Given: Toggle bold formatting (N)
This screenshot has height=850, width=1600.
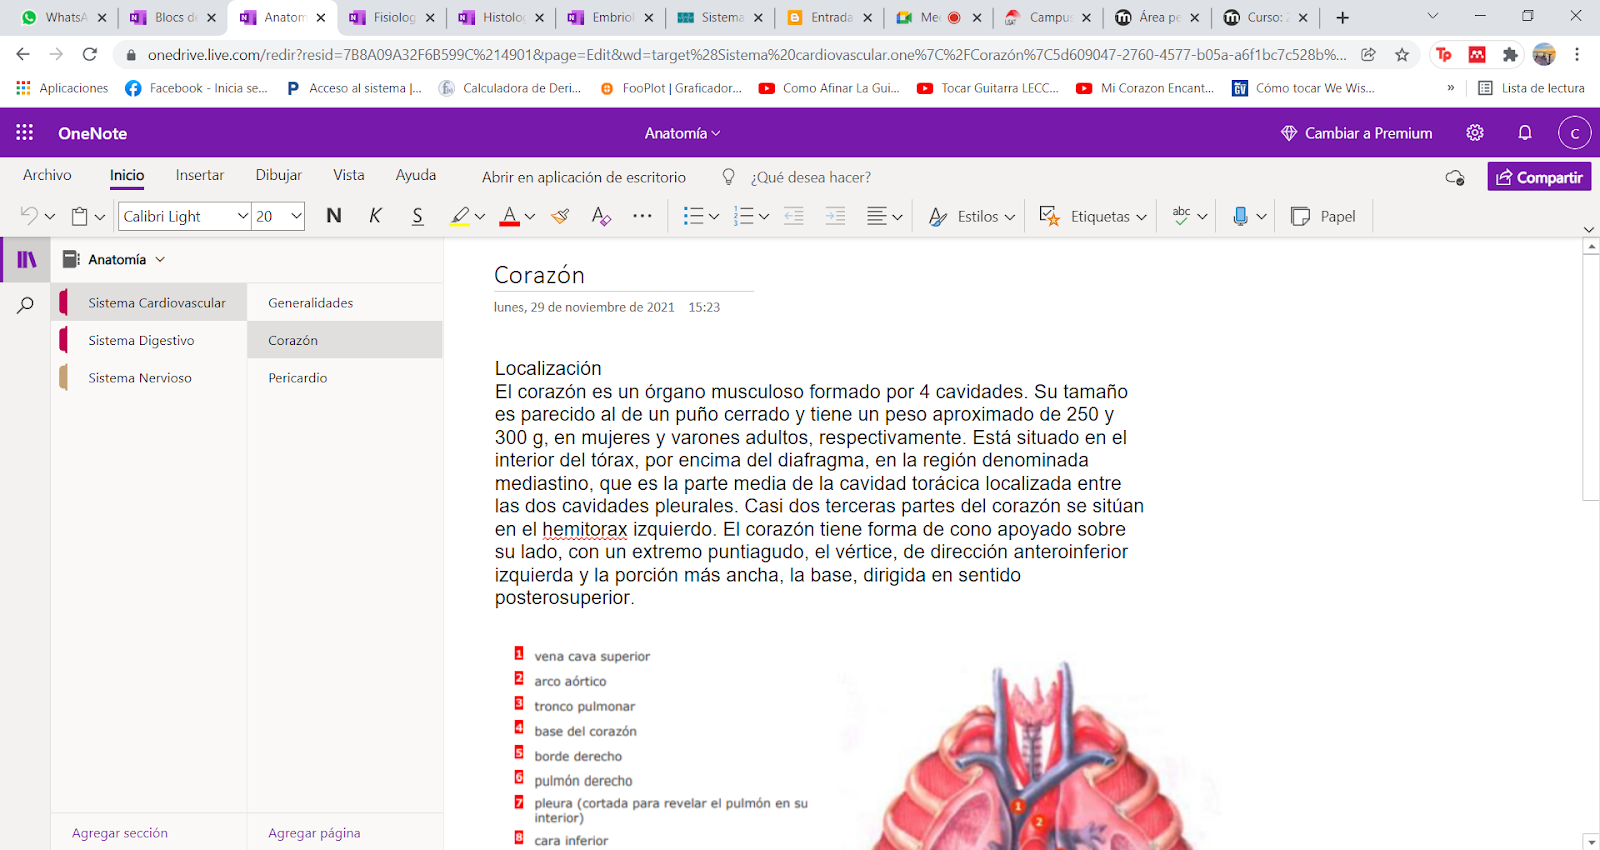Looking at the screenshot, I should coord(334,216).
